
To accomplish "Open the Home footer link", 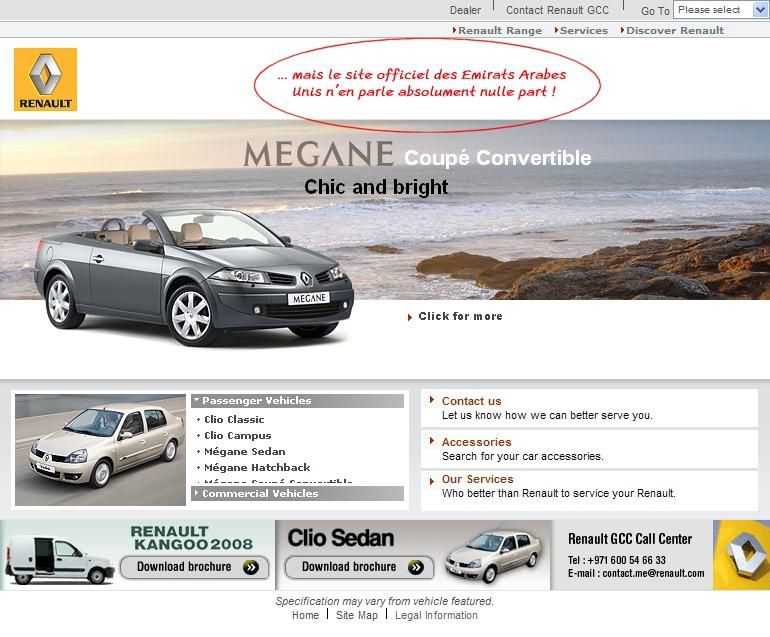I will pos(305,615).
